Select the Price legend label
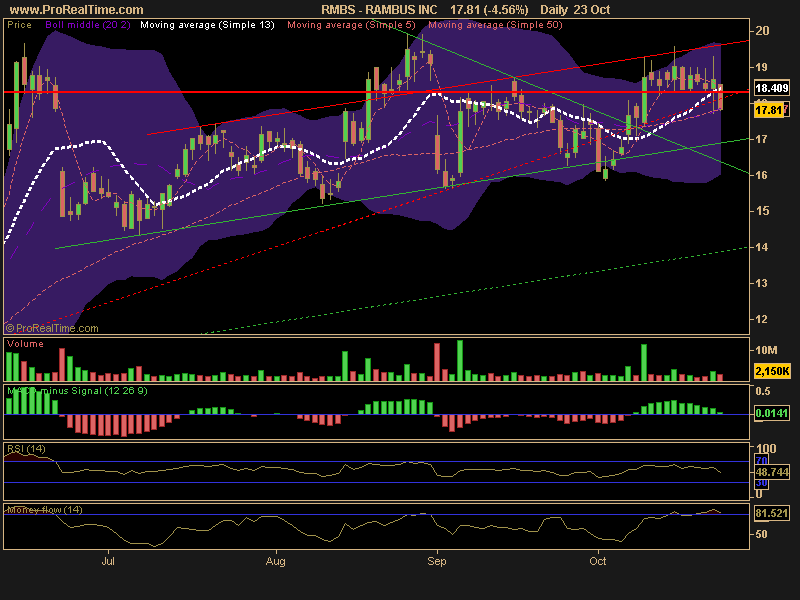 click(x=19, y=25)
